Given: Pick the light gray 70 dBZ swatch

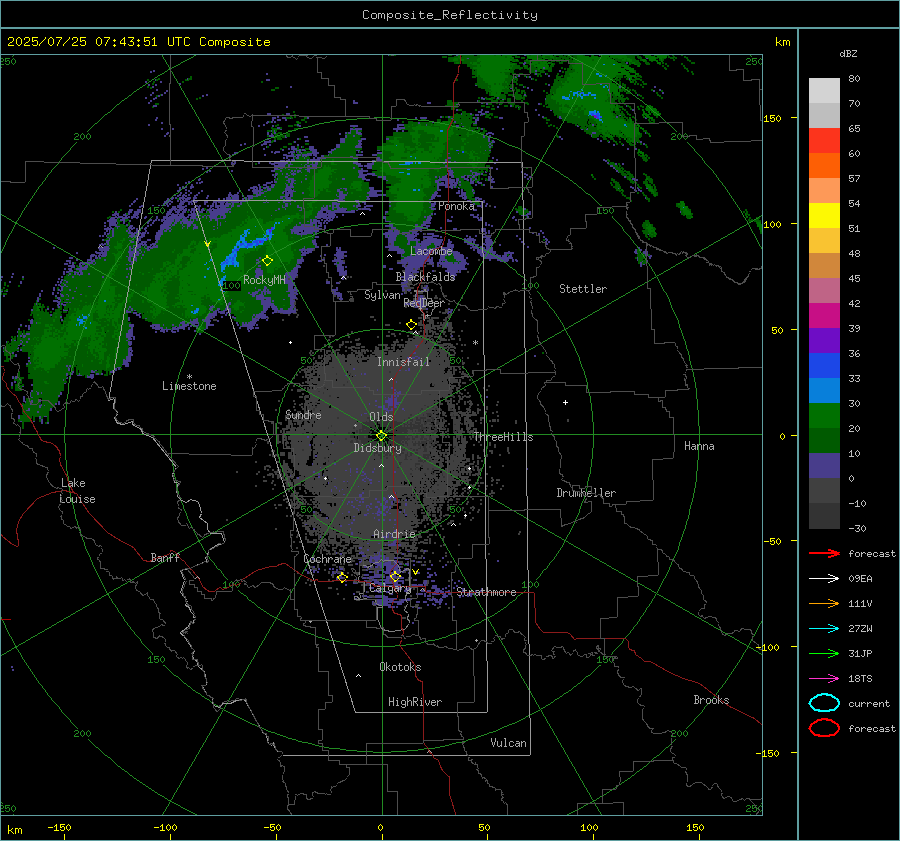Looking at the screenshot, I should [x=824, y=91].
